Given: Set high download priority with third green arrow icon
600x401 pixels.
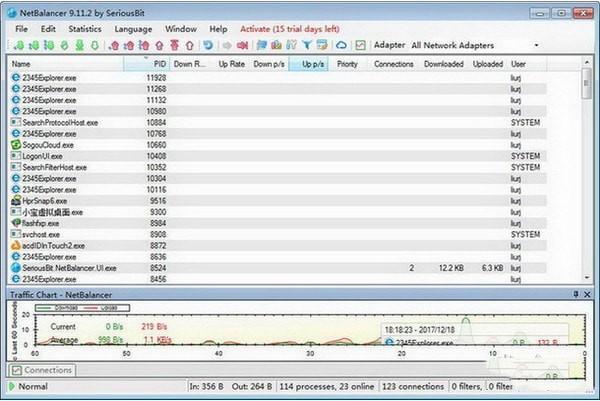Looking at the screenshot, I should pyautogui.click(x=49, y=46).
